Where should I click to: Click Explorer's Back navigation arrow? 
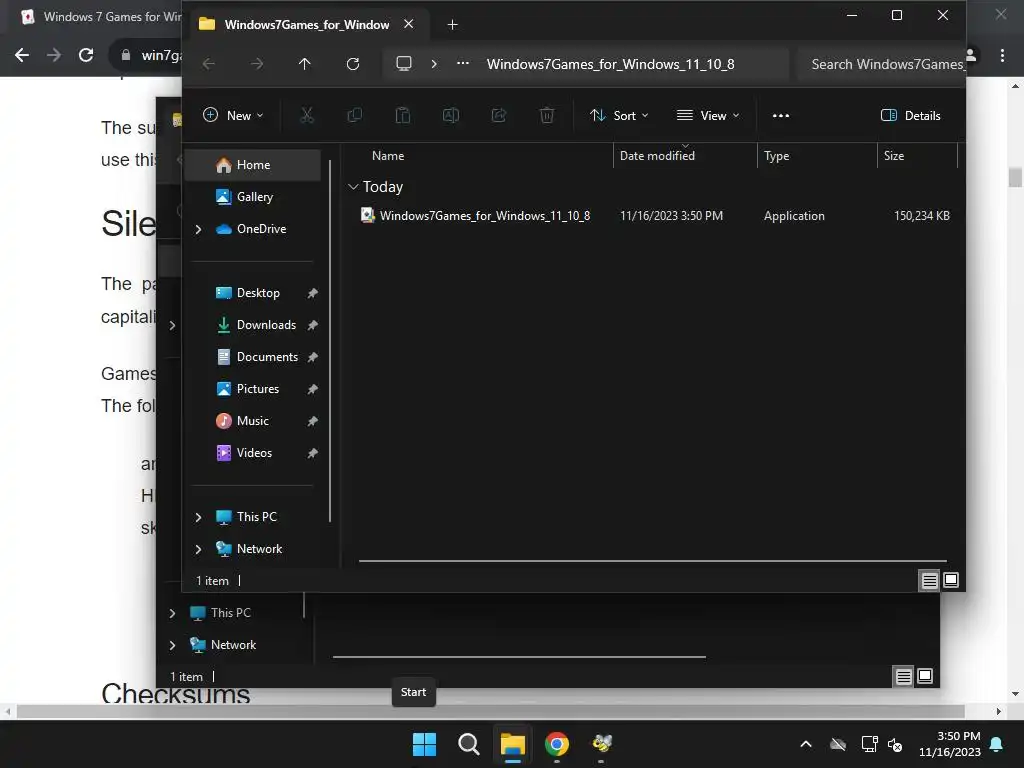(x=209, y=63)
